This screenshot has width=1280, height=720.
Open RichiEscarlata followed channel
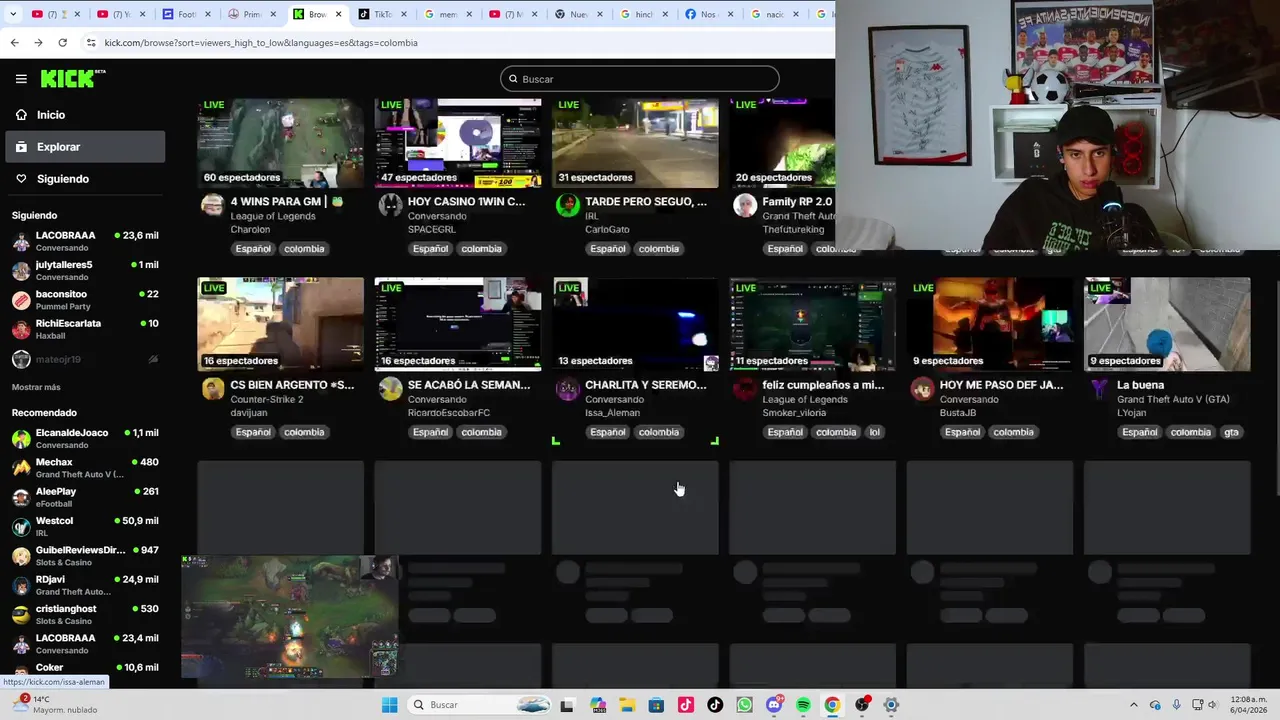[85, 329]
